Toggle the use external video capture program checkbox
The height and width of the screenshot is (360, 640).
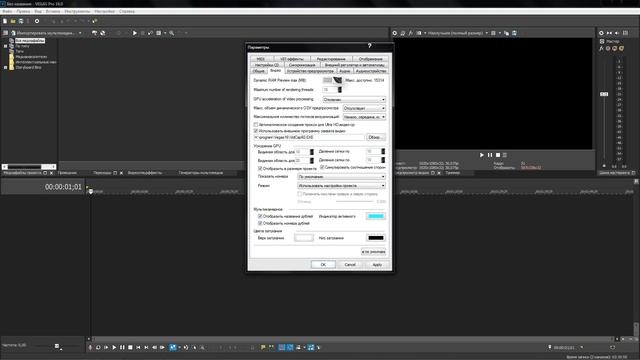pyautogui.click(x=256, y=131)
